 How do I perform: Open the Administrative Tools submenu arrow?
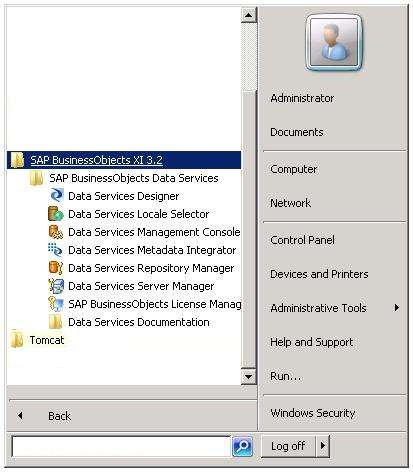(x=397, y=308)
